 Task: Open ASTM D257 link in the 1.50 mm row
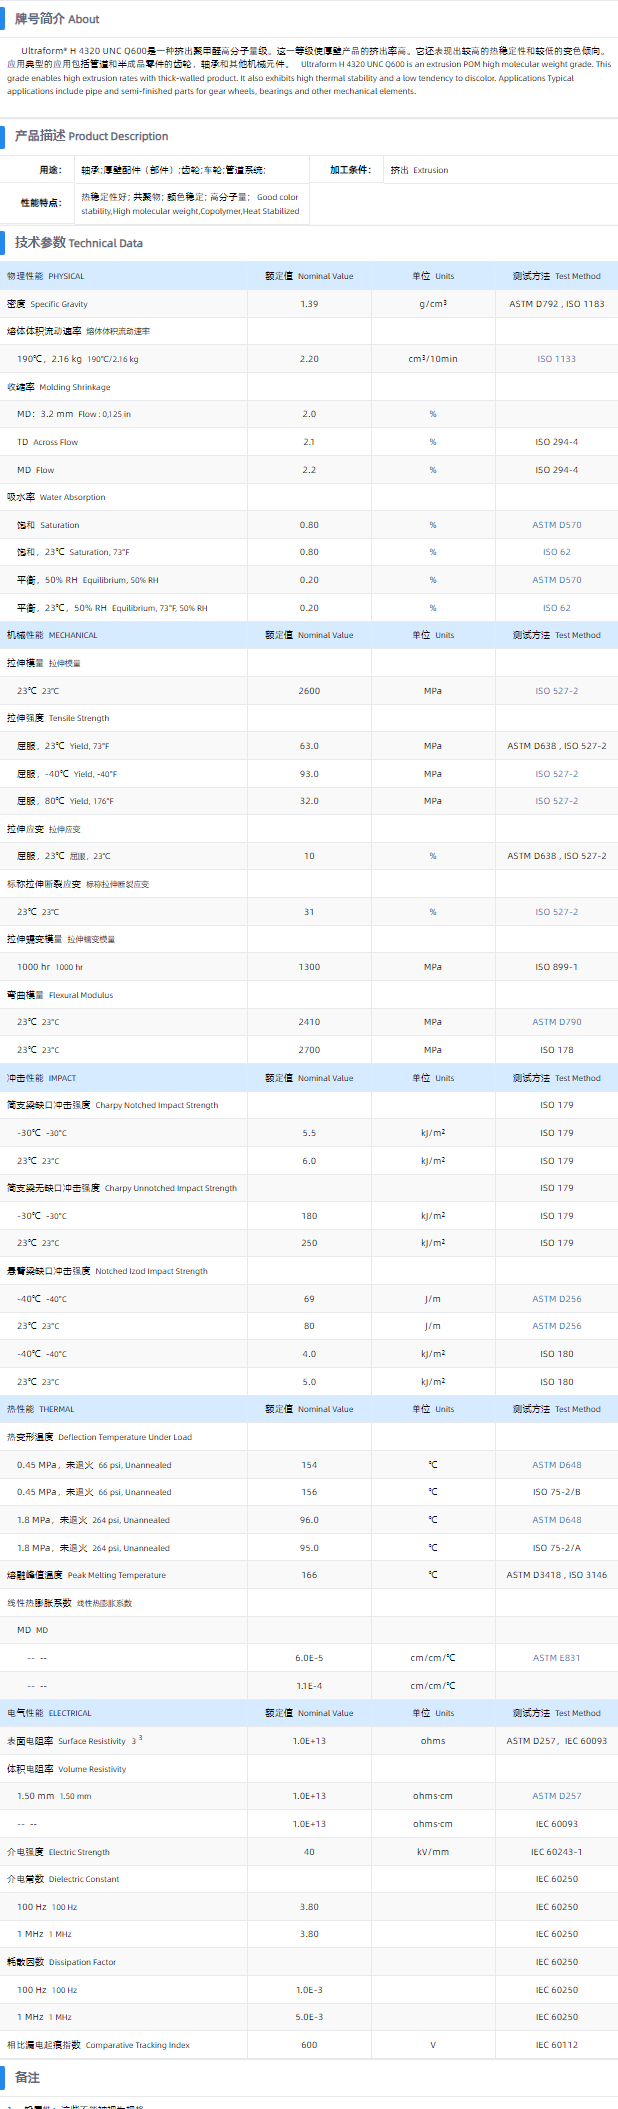(556, 1796)
